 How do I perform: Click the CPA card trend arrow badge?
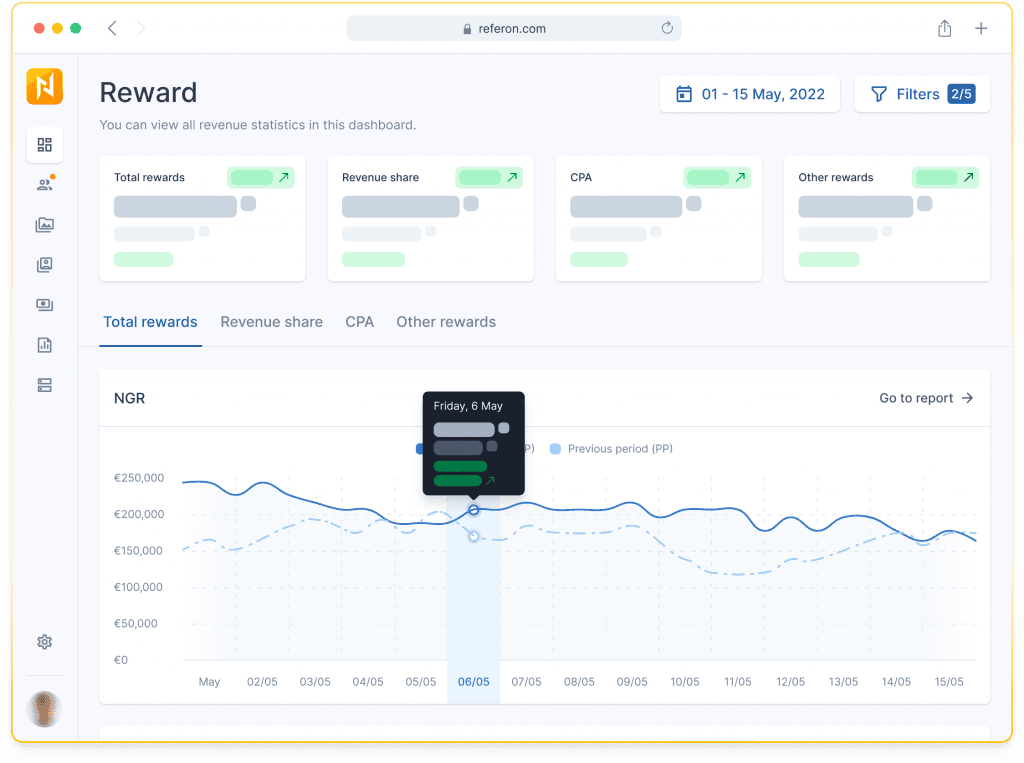tap(717, 177)
